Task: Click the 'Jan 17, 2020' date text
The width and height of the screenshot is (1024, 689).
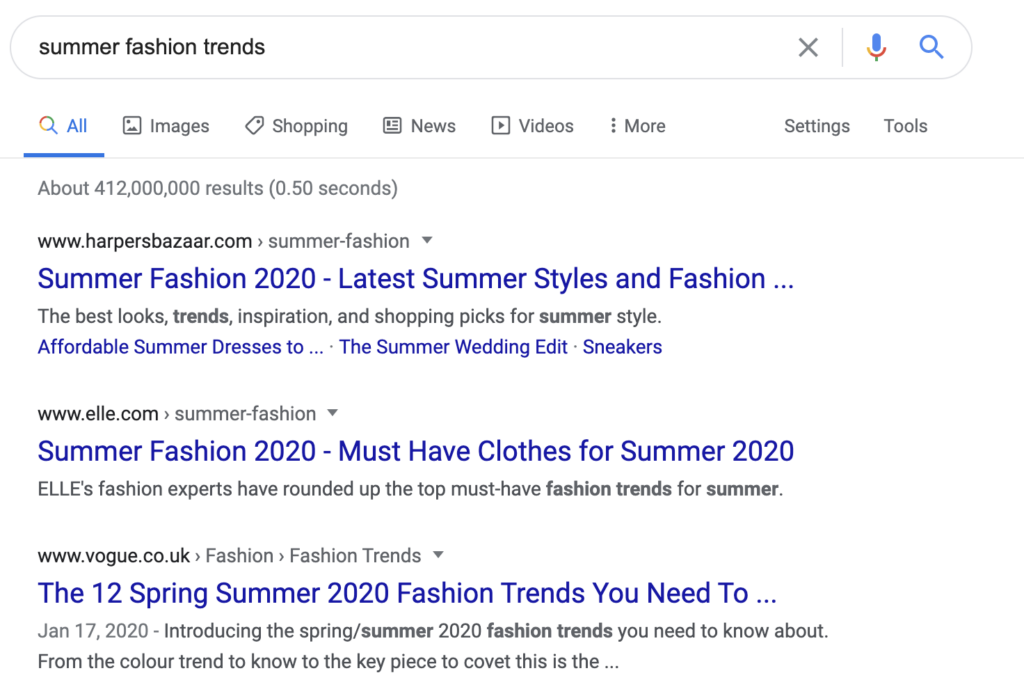Action: [x=93, y=631]
